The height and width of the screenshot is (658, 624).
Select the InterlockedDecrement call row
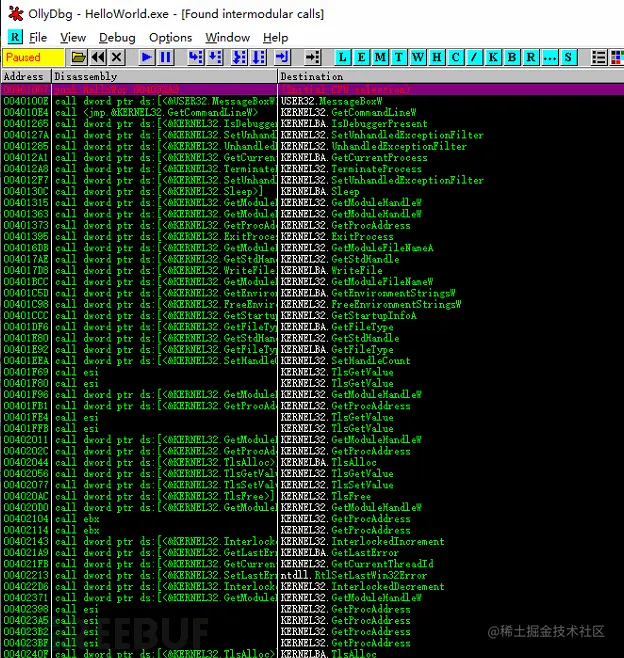tap(313, 587)
